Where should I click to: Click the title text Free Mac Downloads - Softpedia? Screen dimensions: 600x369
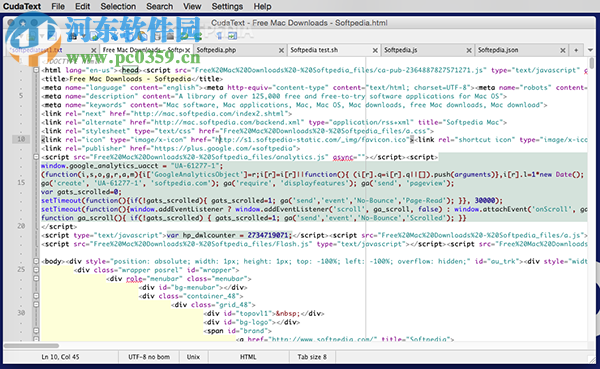click(130, 79)
